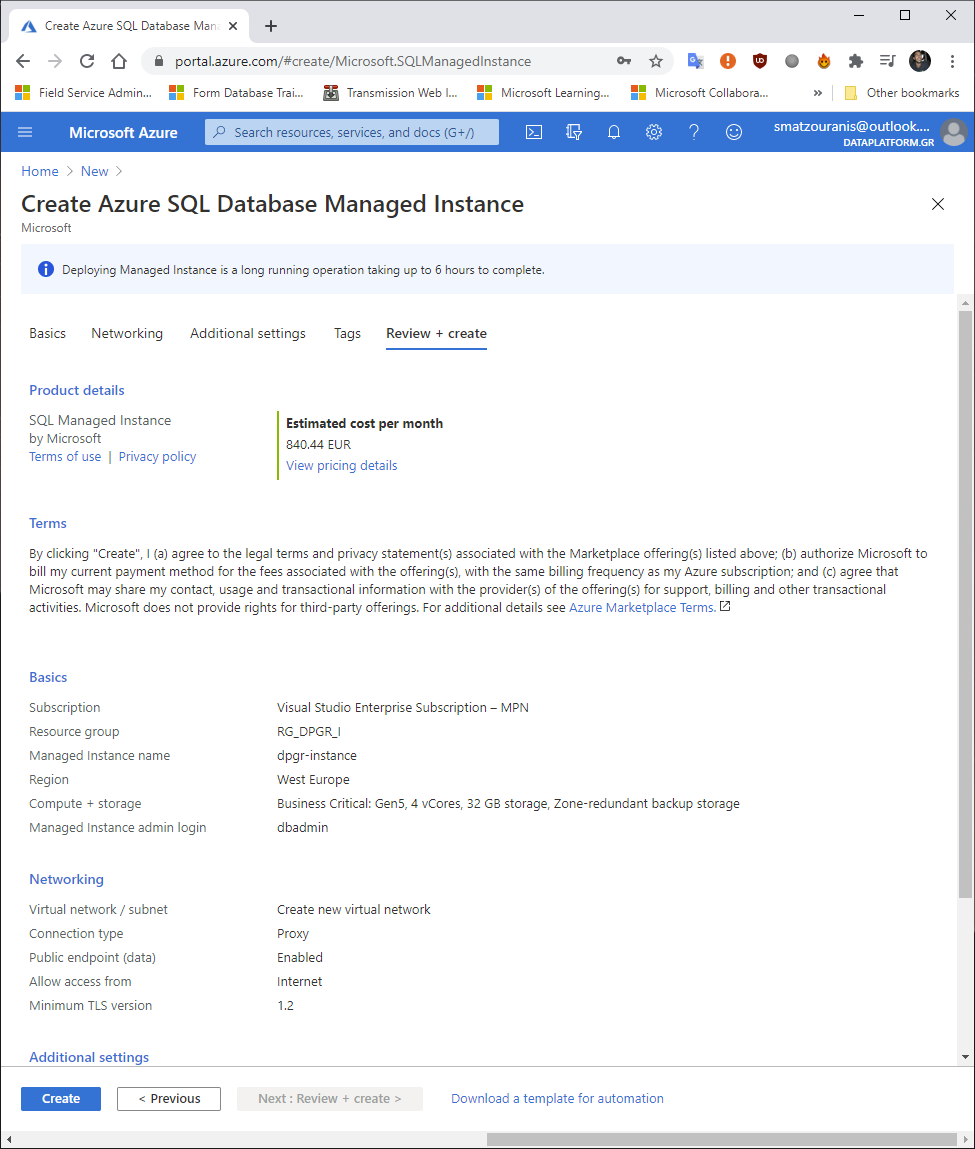Select the Basics tab
975x1149 pixels.
coord(47,333)
